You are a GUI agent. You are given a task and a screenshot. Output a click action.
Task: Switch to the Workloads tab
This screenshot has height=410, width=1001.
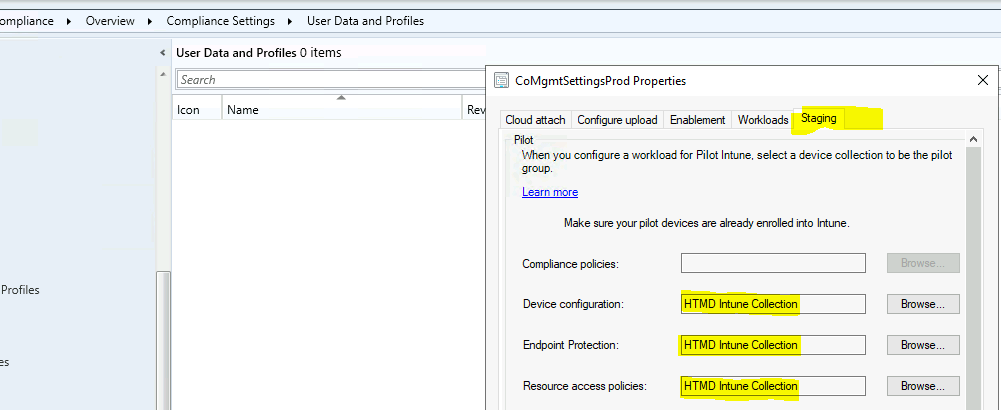point(763,119)
